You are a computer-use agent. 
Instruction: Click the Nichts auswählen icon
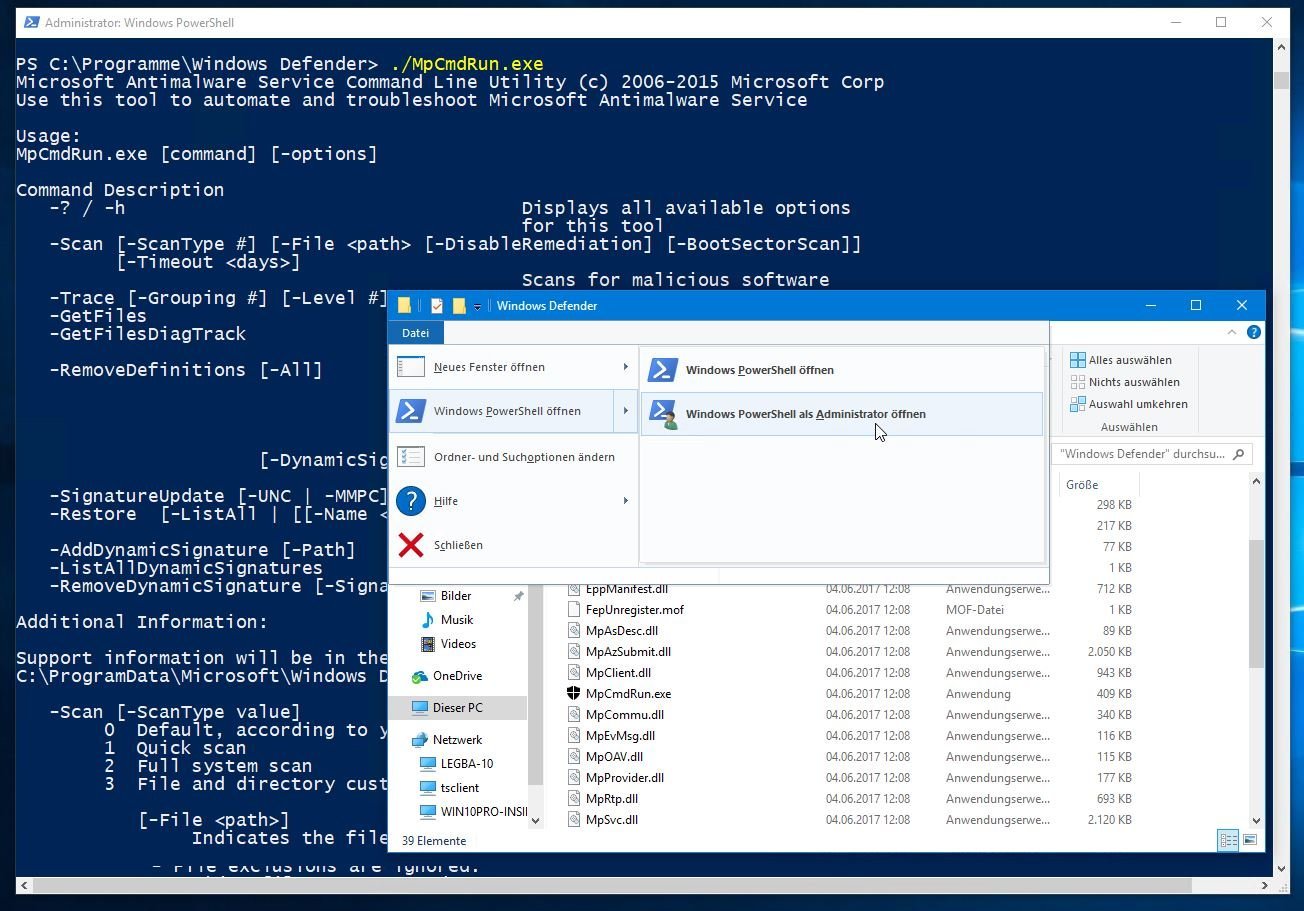point(1078,382)
